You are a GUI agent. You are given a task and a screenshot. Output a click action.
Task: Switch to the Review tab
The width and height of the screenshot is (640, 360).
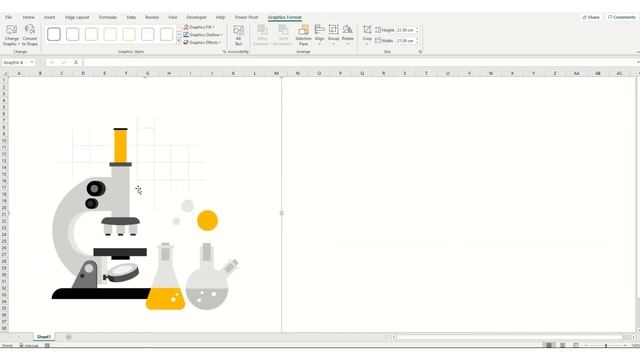tap(152, 17)
